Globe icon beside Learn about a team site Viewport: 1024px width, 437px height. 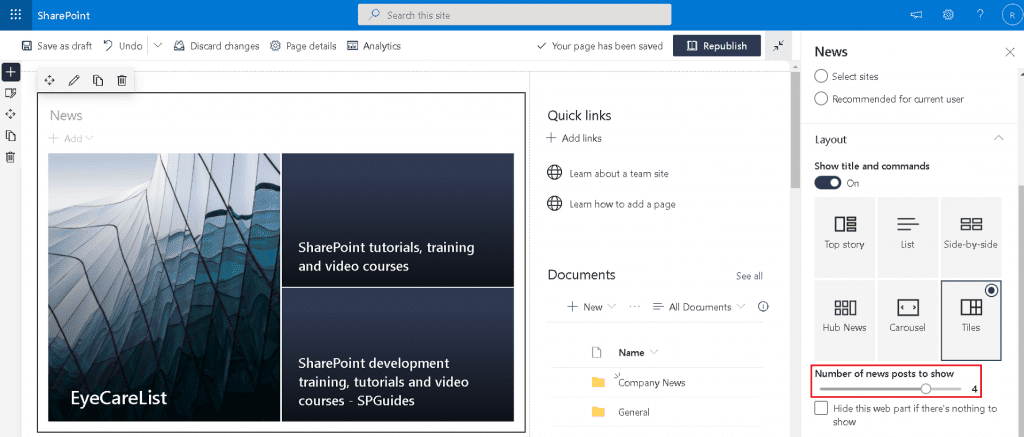coord(554,173)
